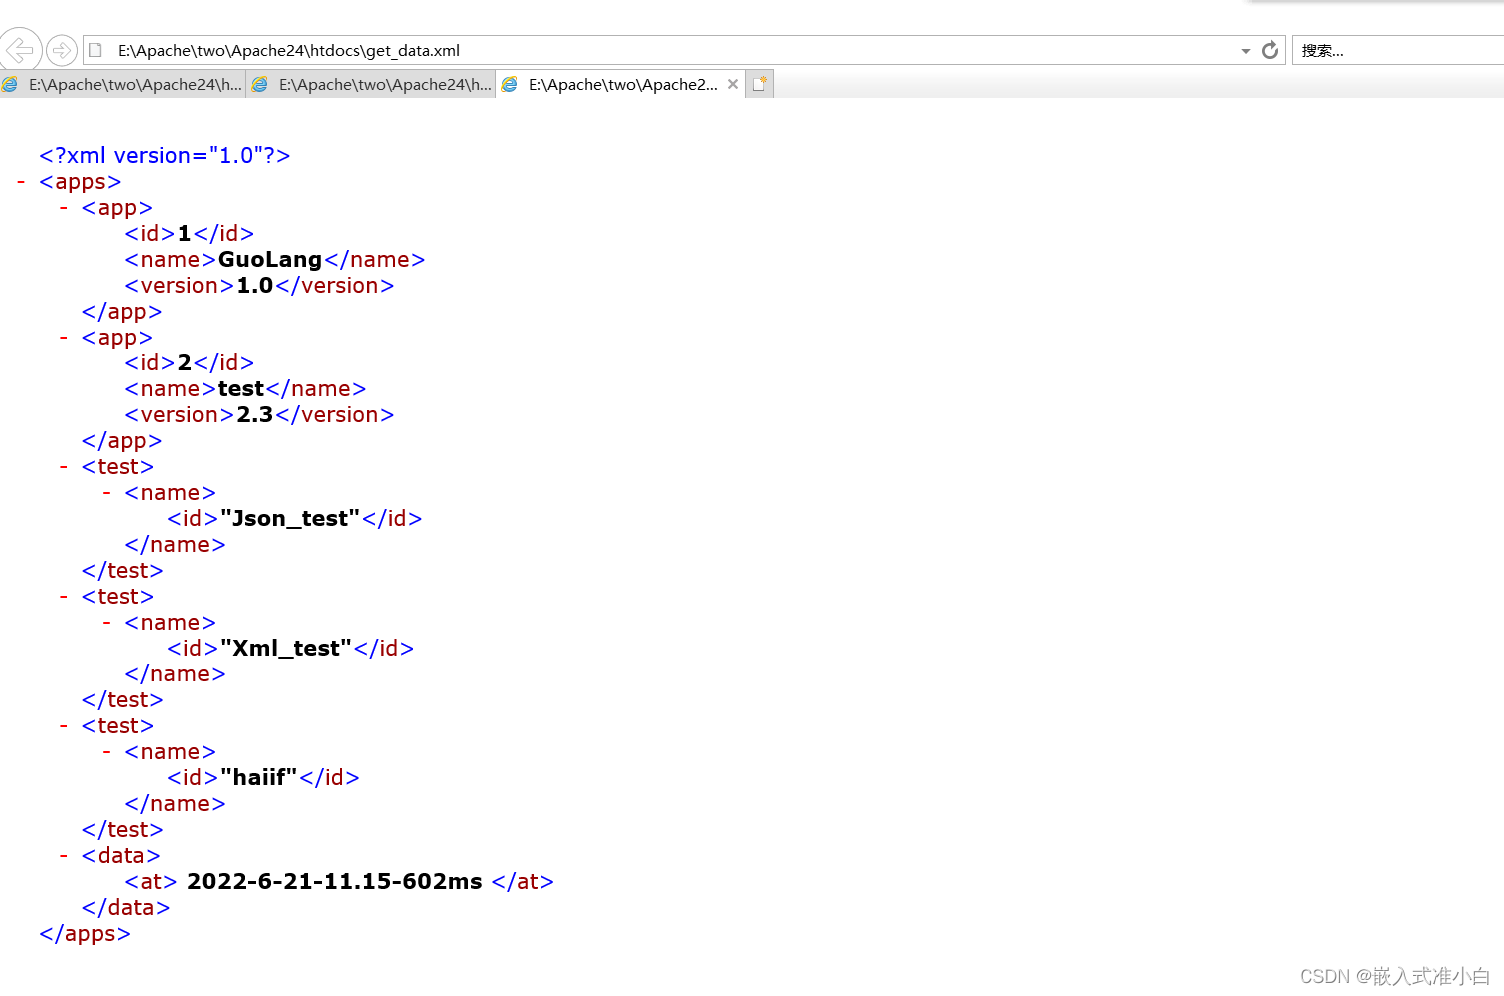Viewport: 1504px width, 996px height.
Task: Click the closing /apps tag
Action: pos(85,934)
